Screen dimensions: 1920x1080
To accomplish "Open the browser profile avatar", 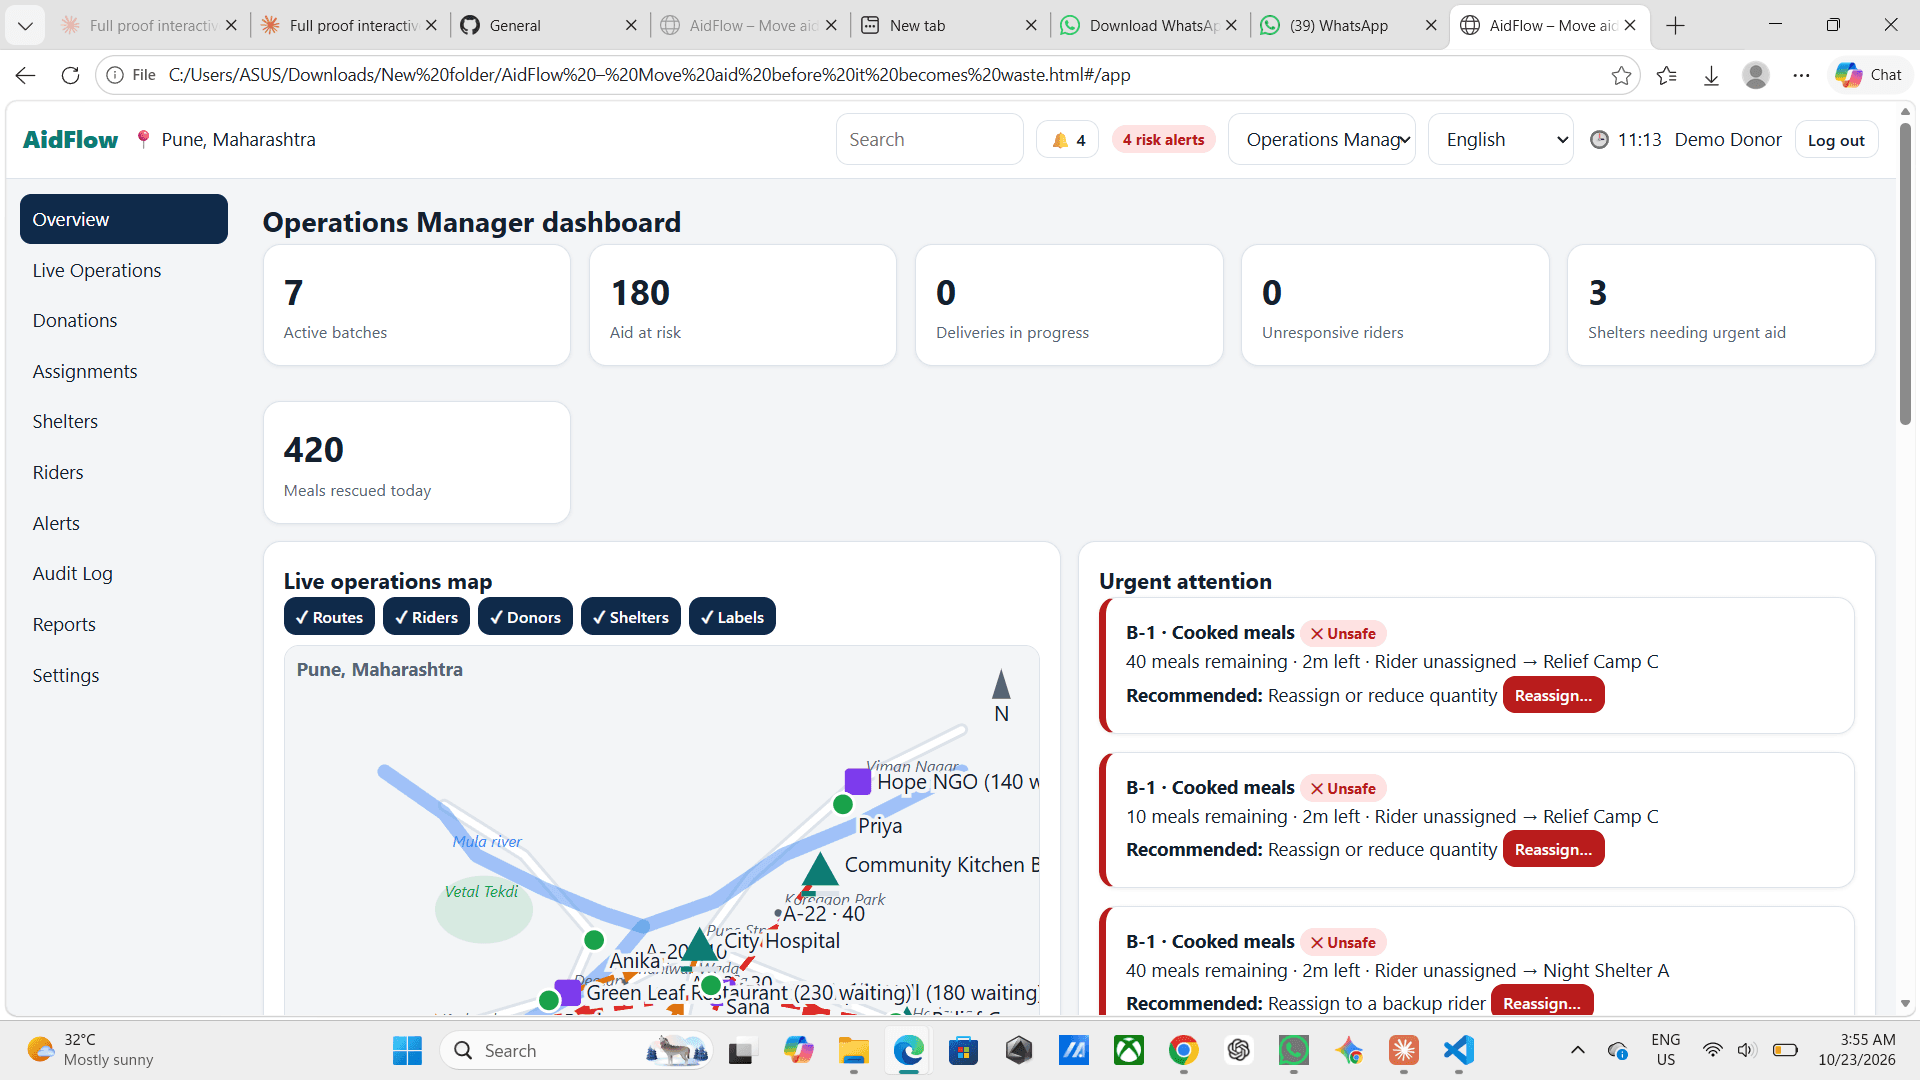I will point(1756,75).
